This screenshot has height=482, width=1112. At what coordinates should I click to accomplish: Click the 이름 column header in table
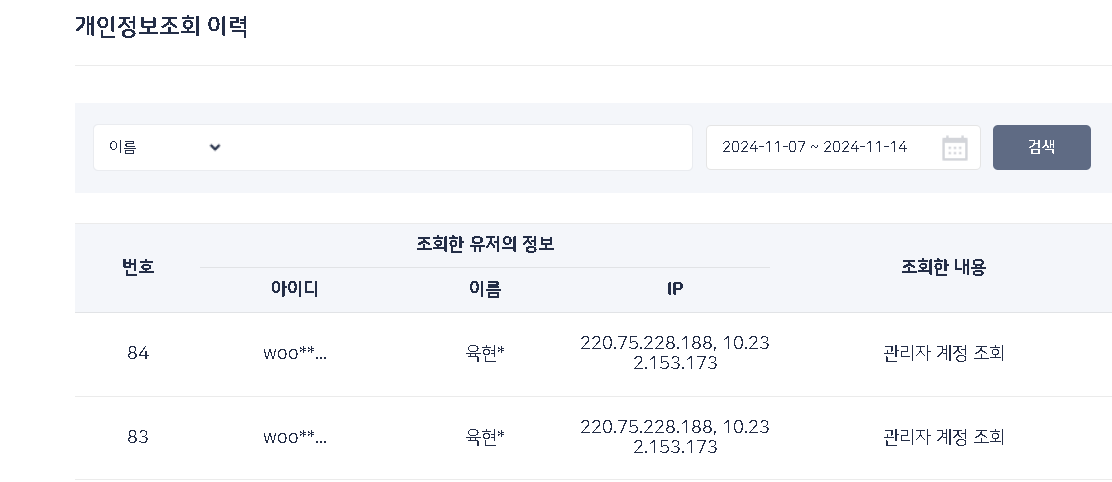click(485, 290)
